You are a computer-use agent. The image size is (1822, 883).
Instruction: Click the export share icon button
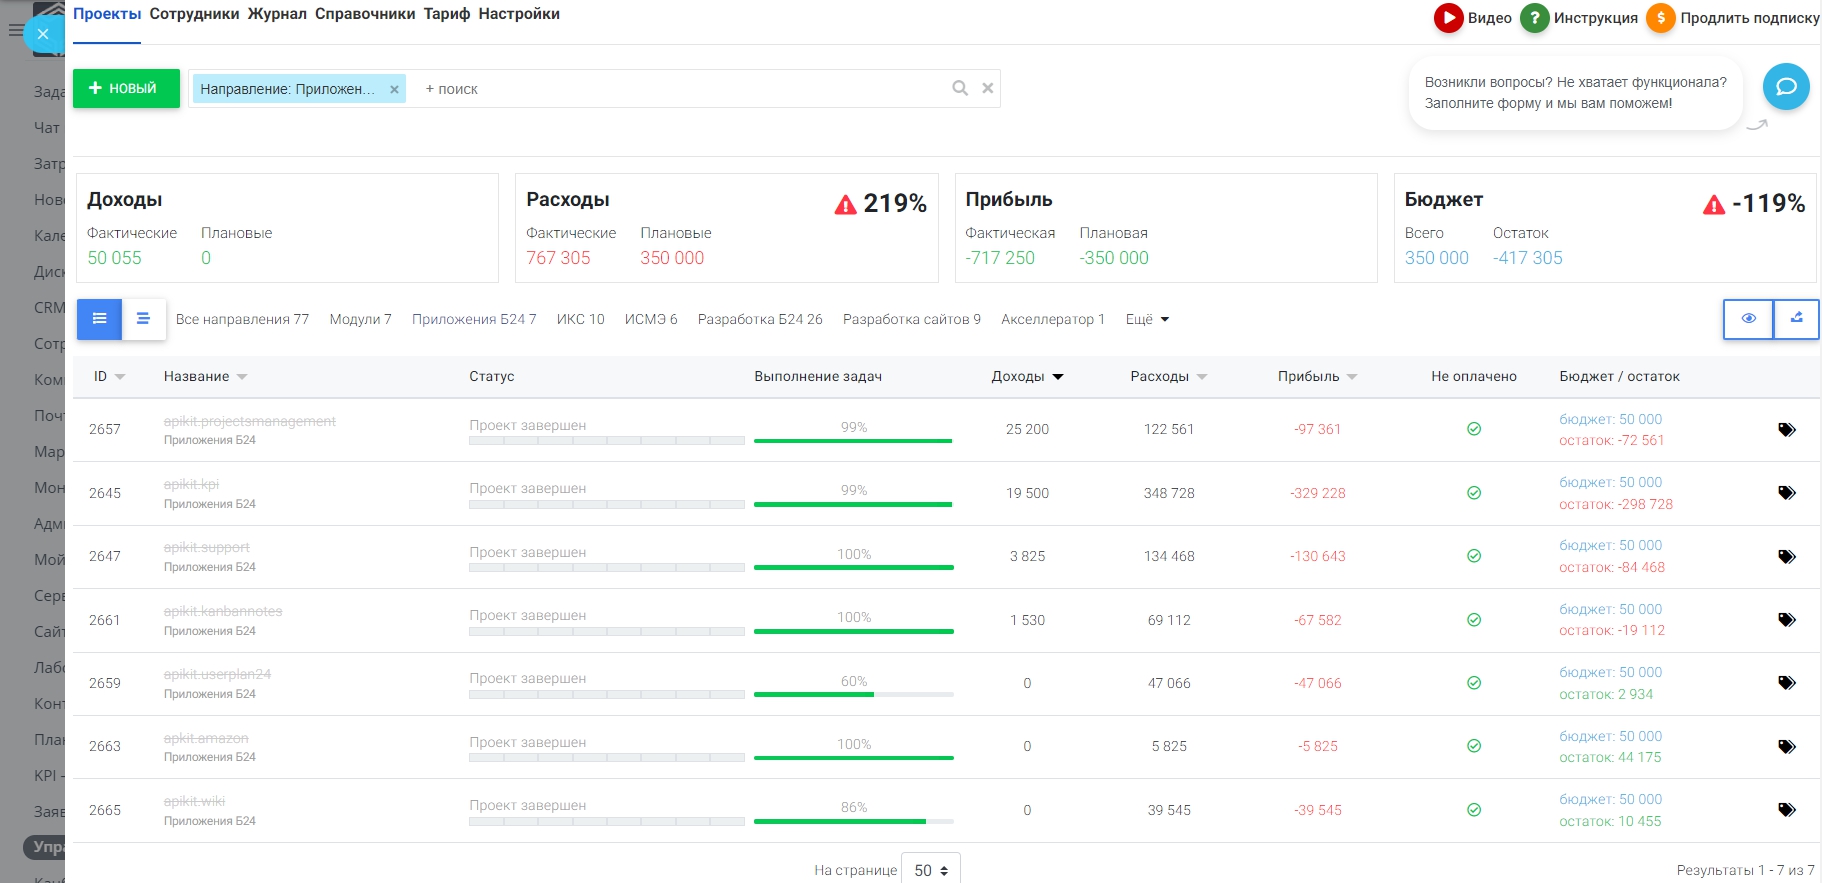(x=1796, y=319)
